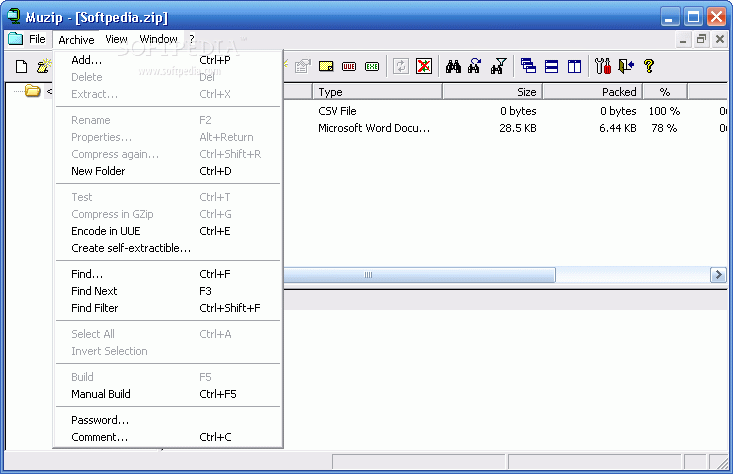This screenshot has height=474, width=733.
Task: Minimize the inner Softpedia.zip document window
Action: (x=683, y=39)
